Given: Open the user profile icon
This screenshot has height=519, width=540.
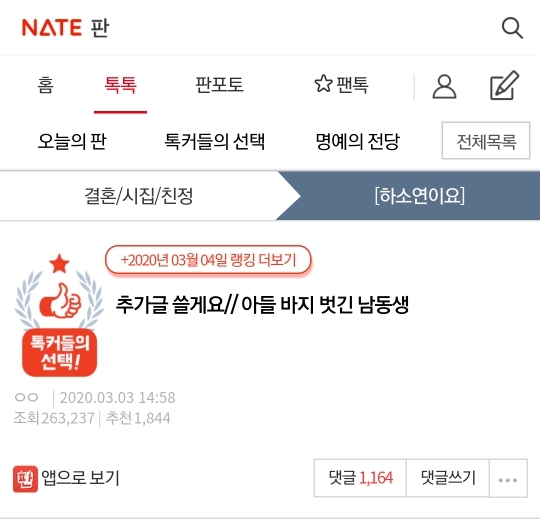Looking at the screenshot, I should [444, 87].
